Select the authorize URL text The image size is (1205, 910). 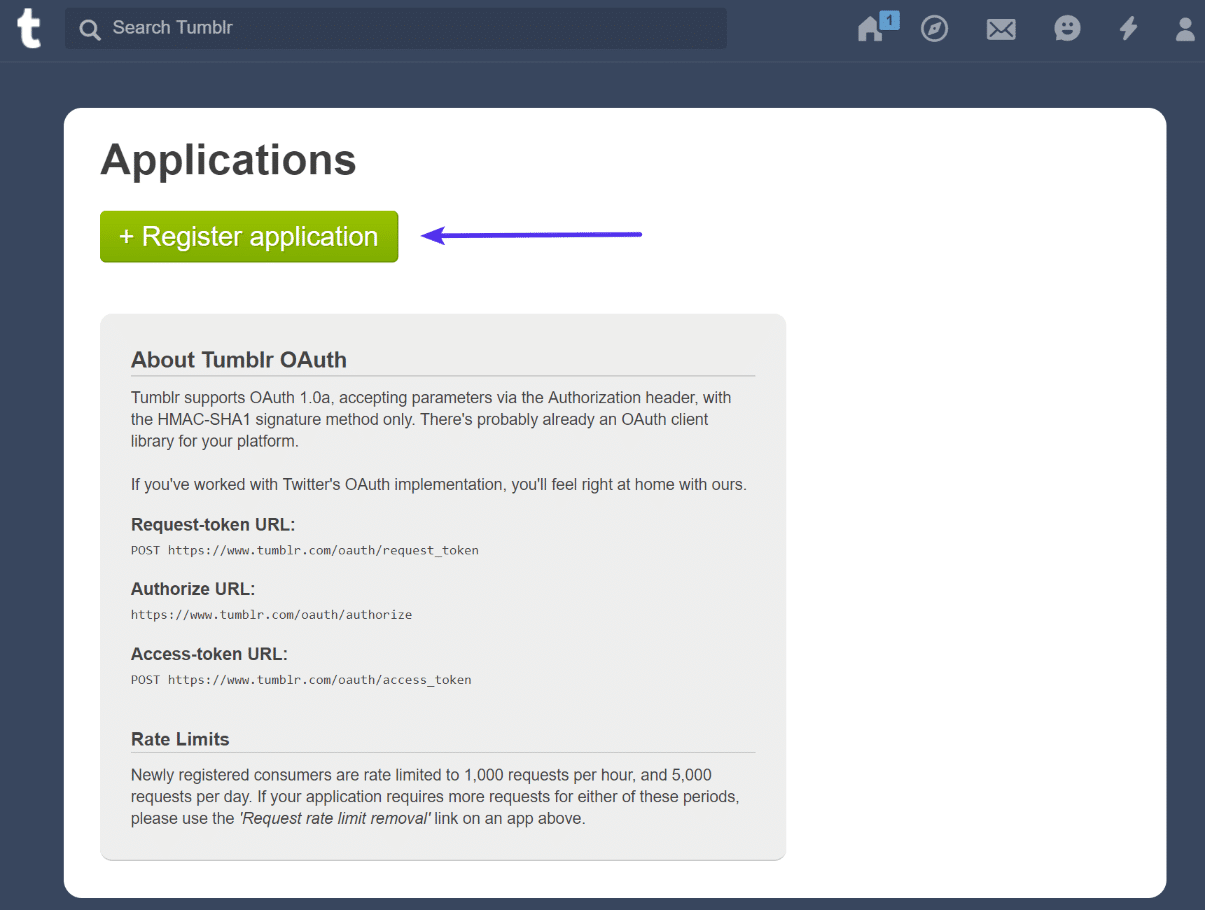[272, 614]
